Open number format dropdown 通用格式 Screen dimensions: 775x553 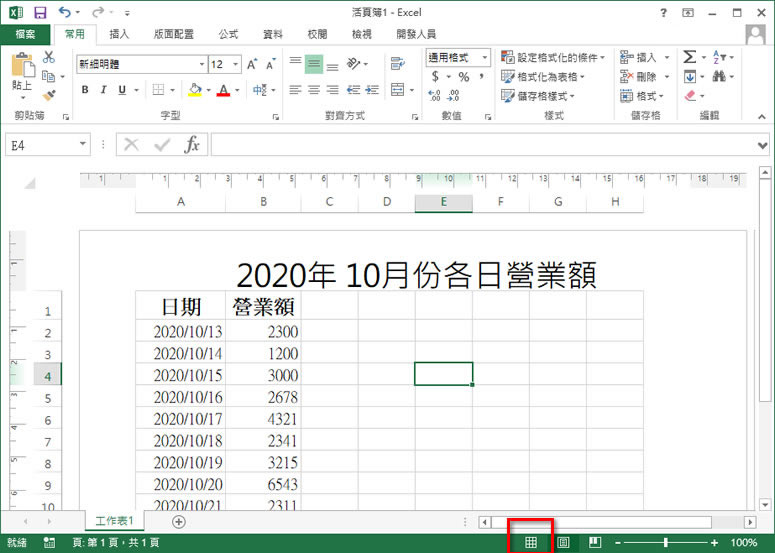(485, 57)
